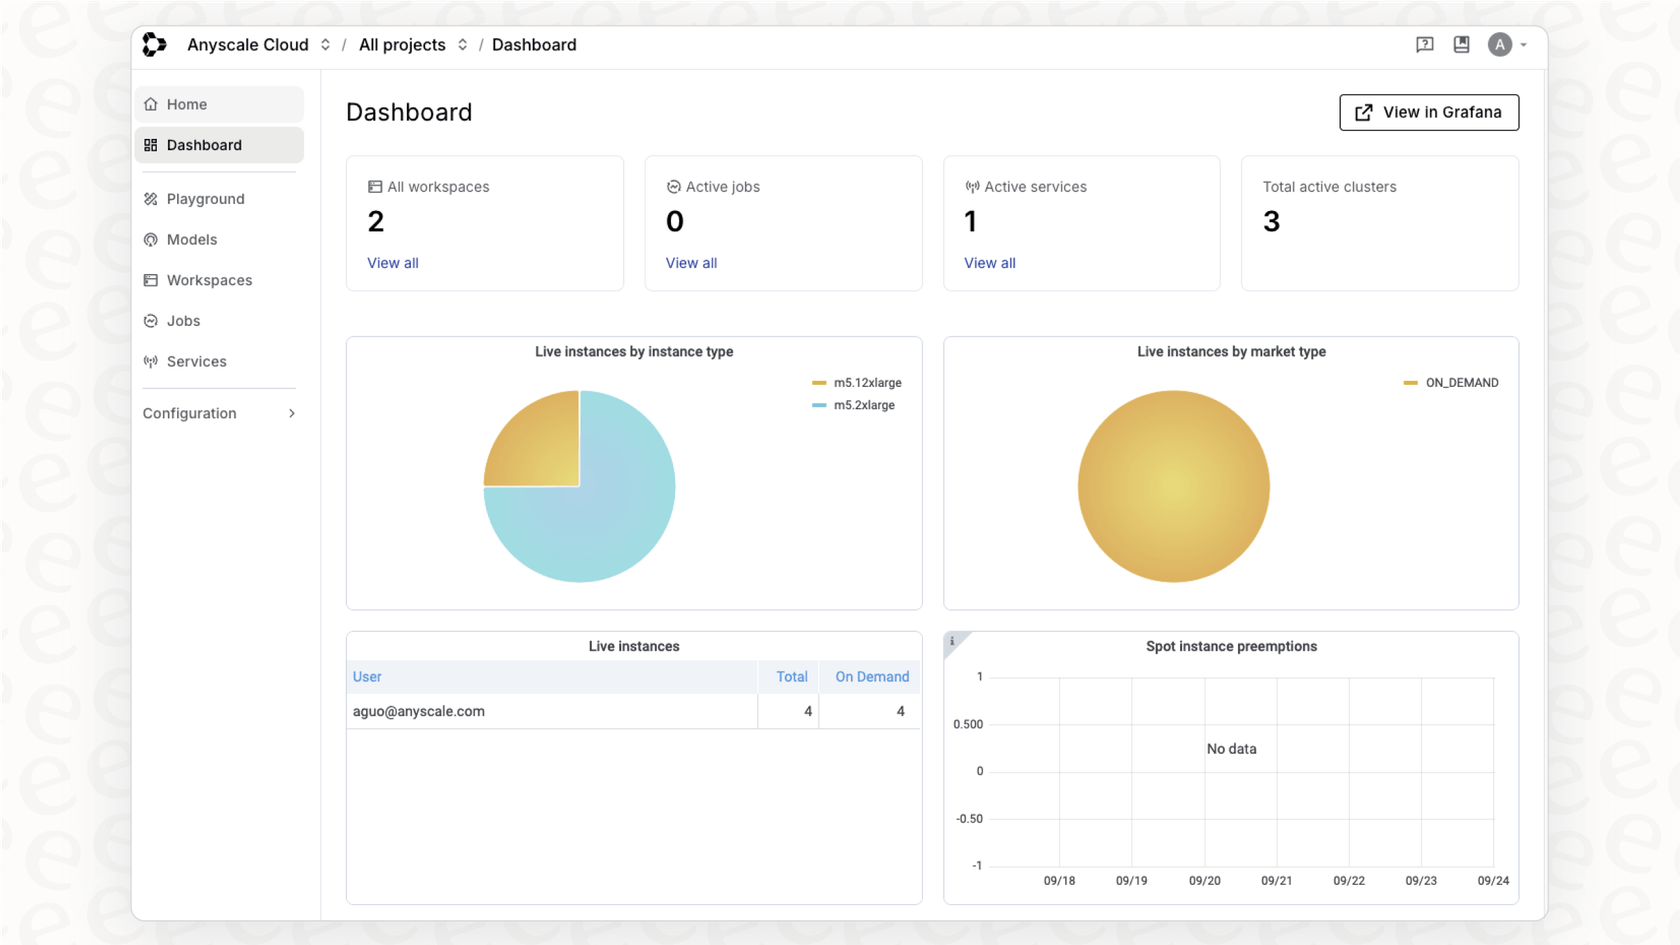This screenshot has width=1680, height=945.
Task: Click the Home navigation item
Action: (186, 104)
